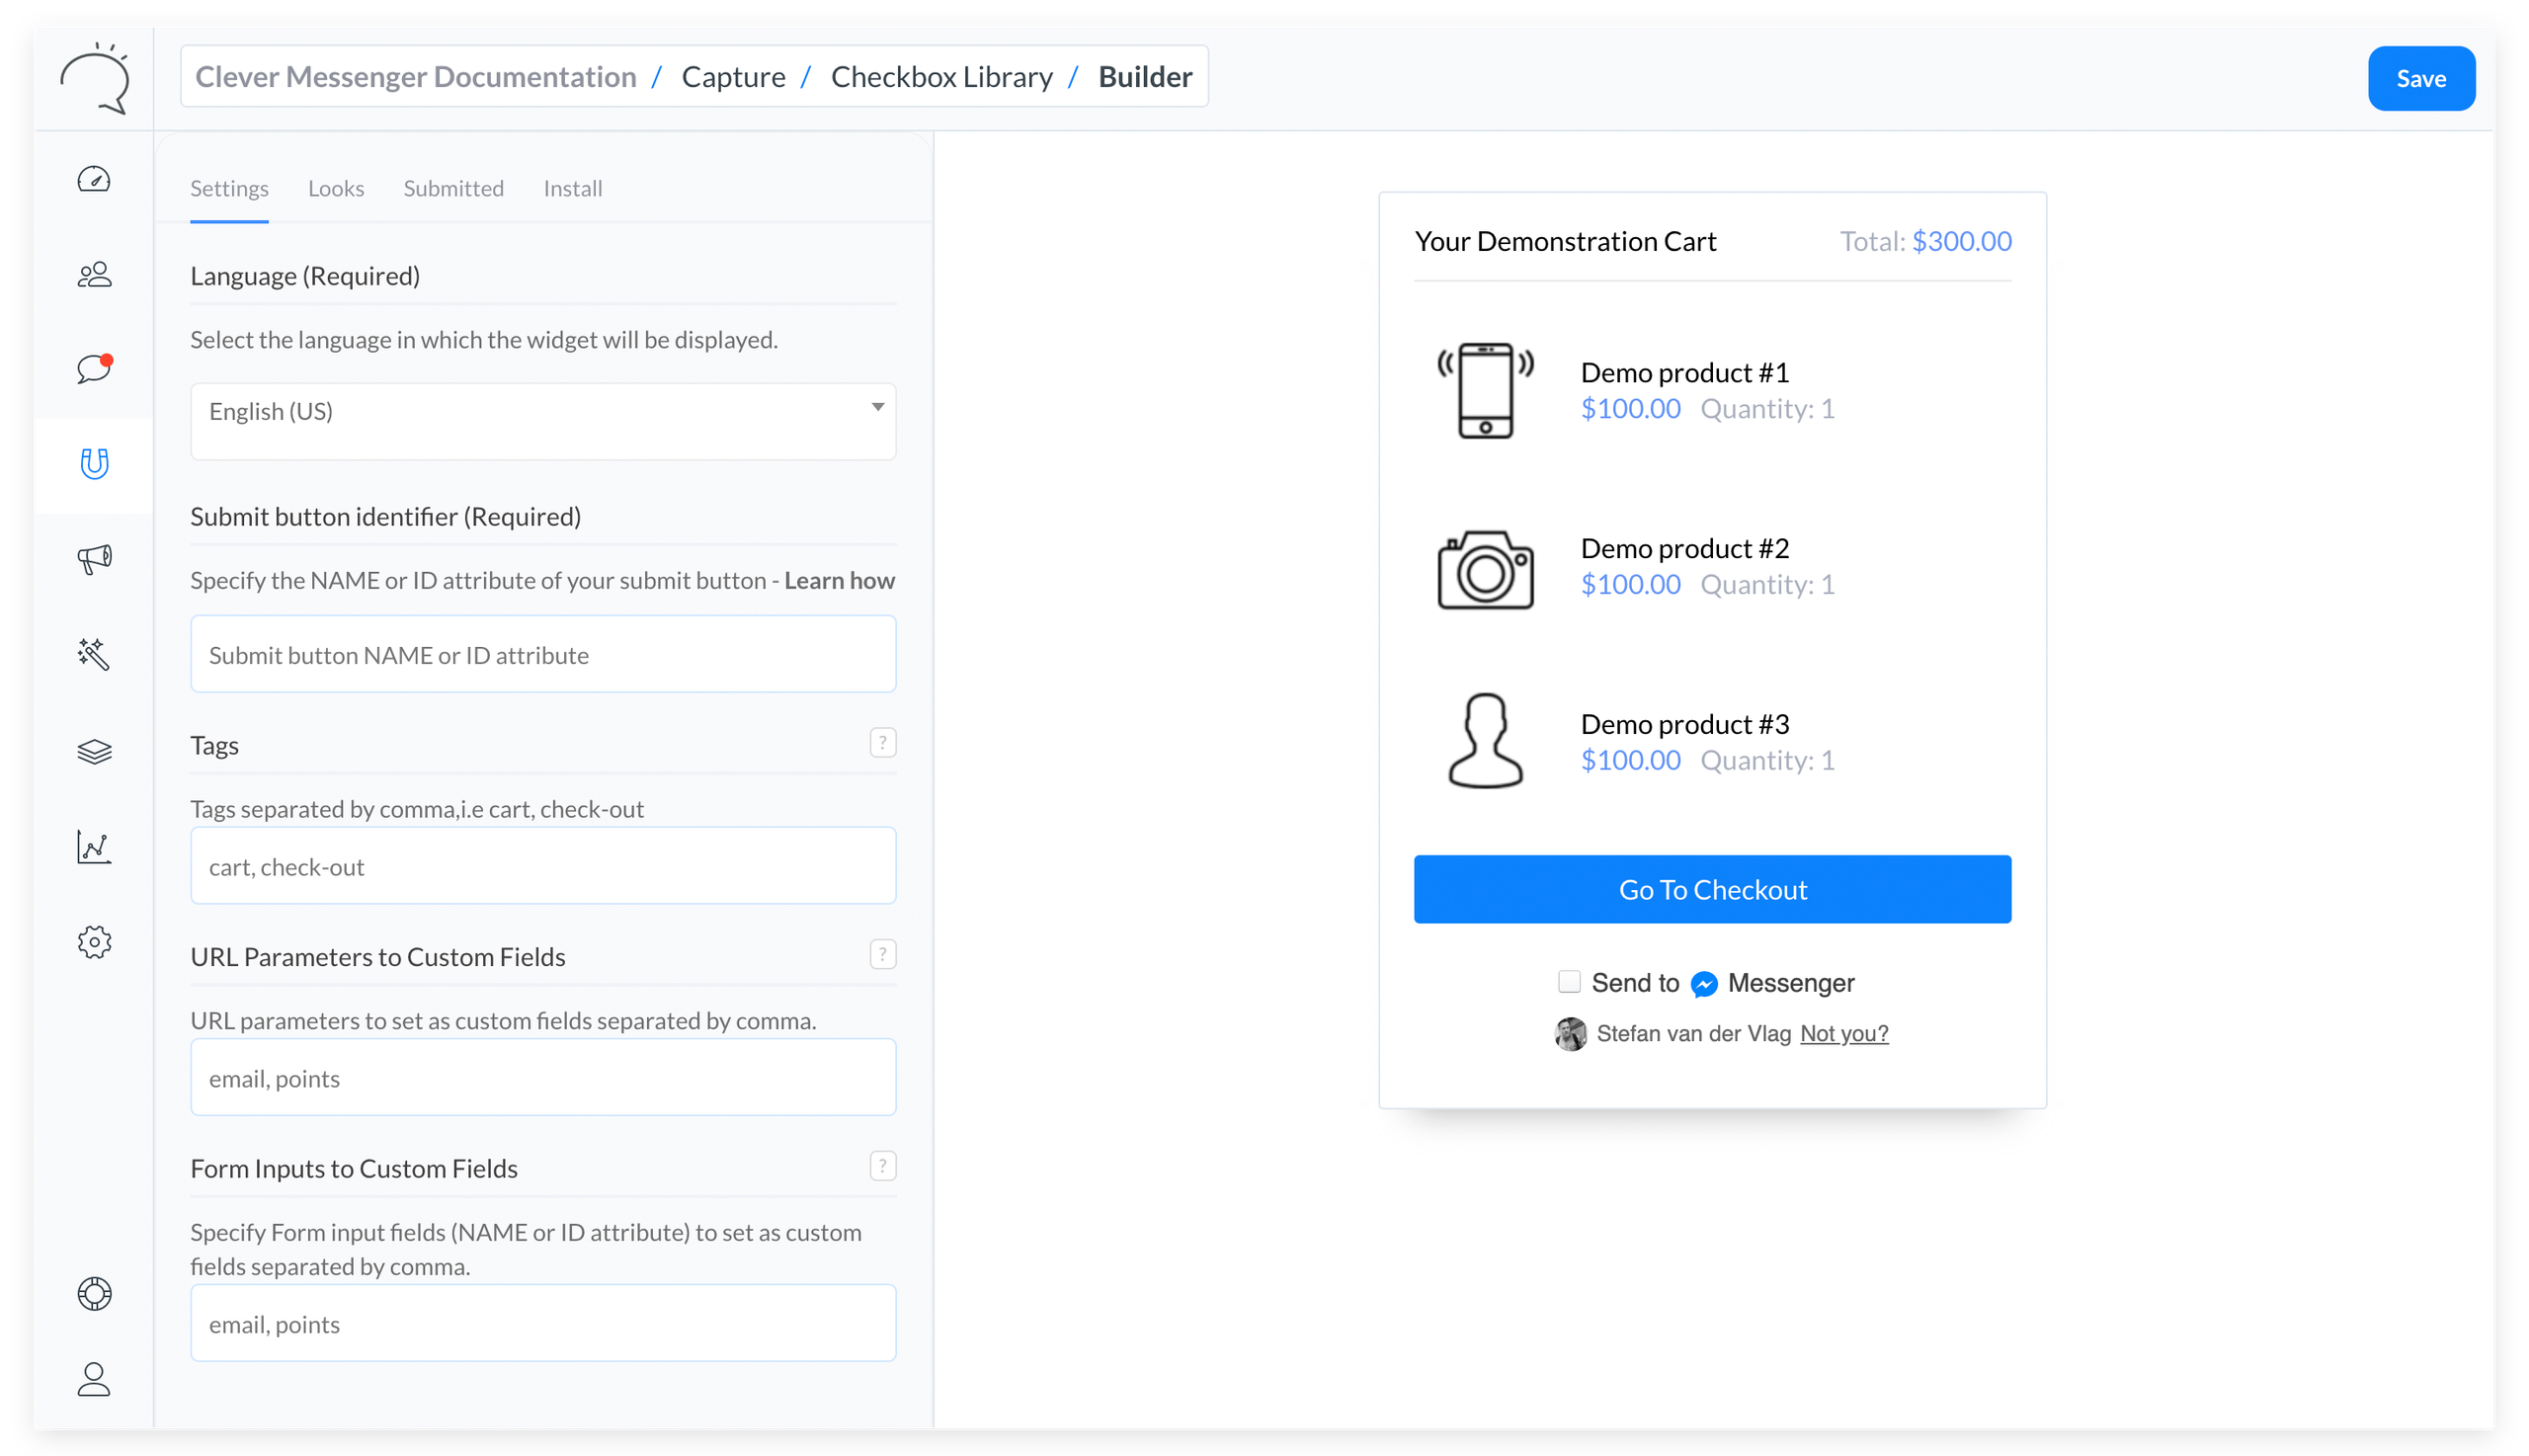Switch to the Looks tab

pyautogui.click(x=336, y=188)
